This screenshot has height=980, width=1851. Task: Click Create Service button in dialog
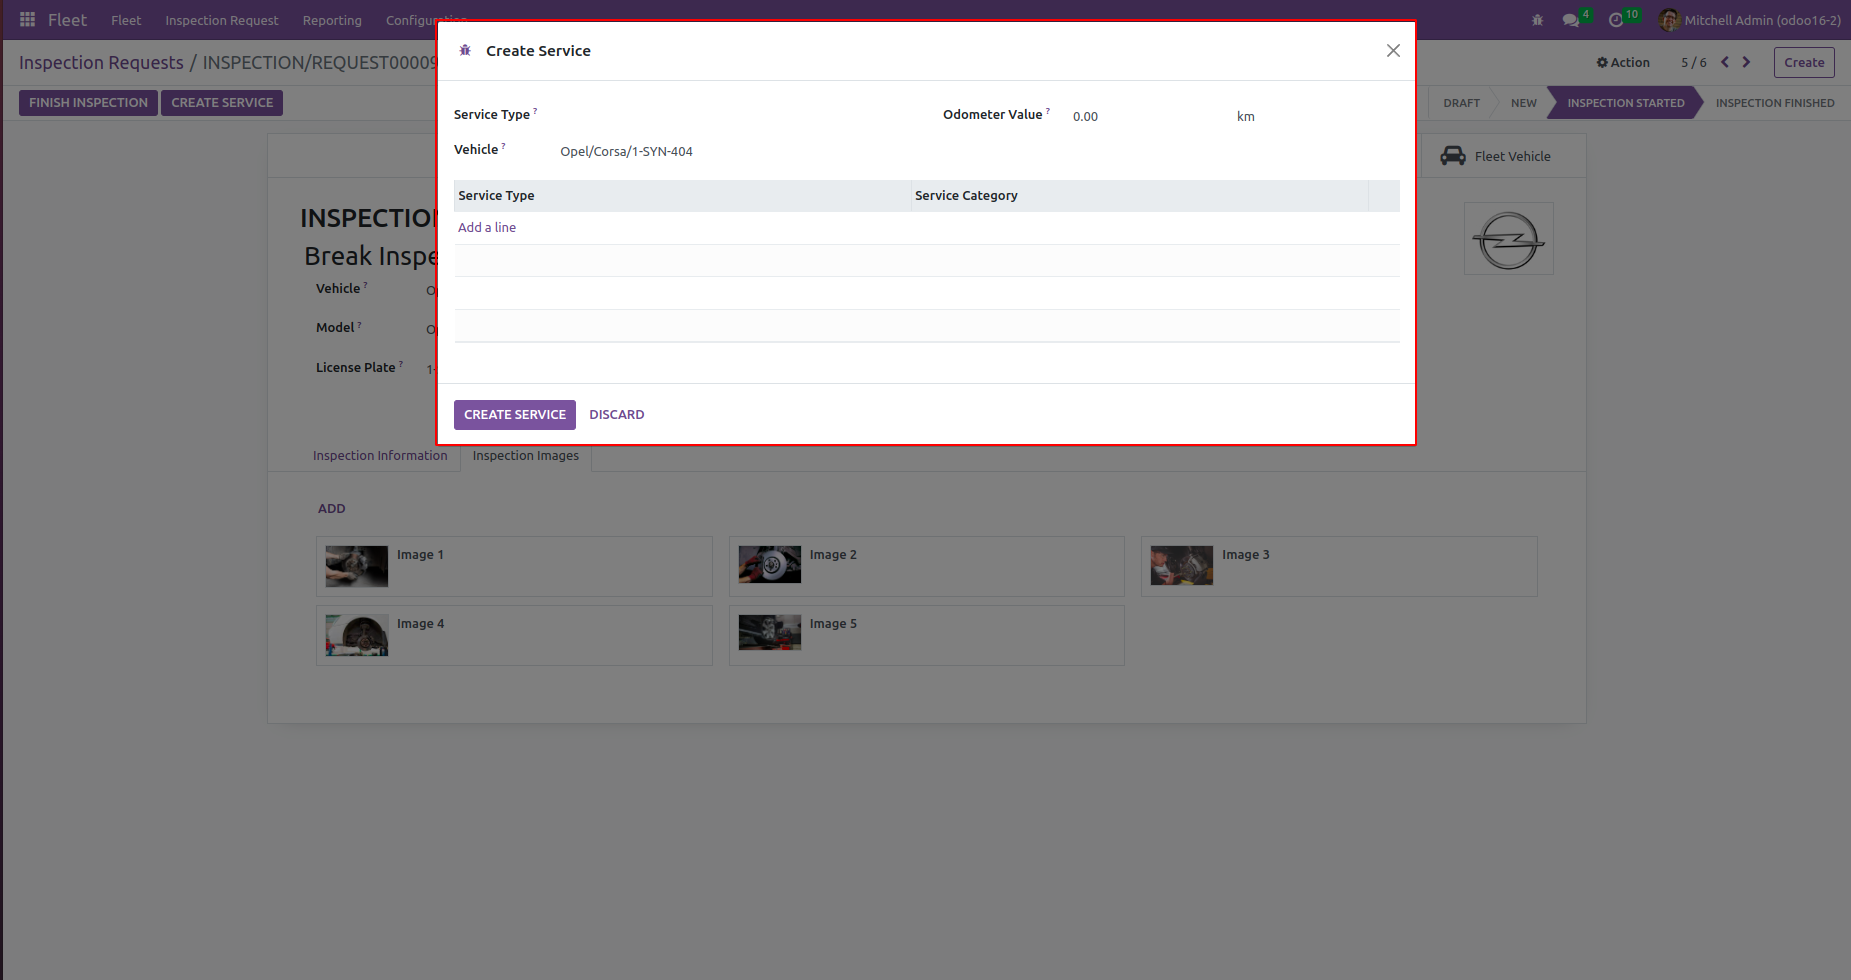click(515, 414)
